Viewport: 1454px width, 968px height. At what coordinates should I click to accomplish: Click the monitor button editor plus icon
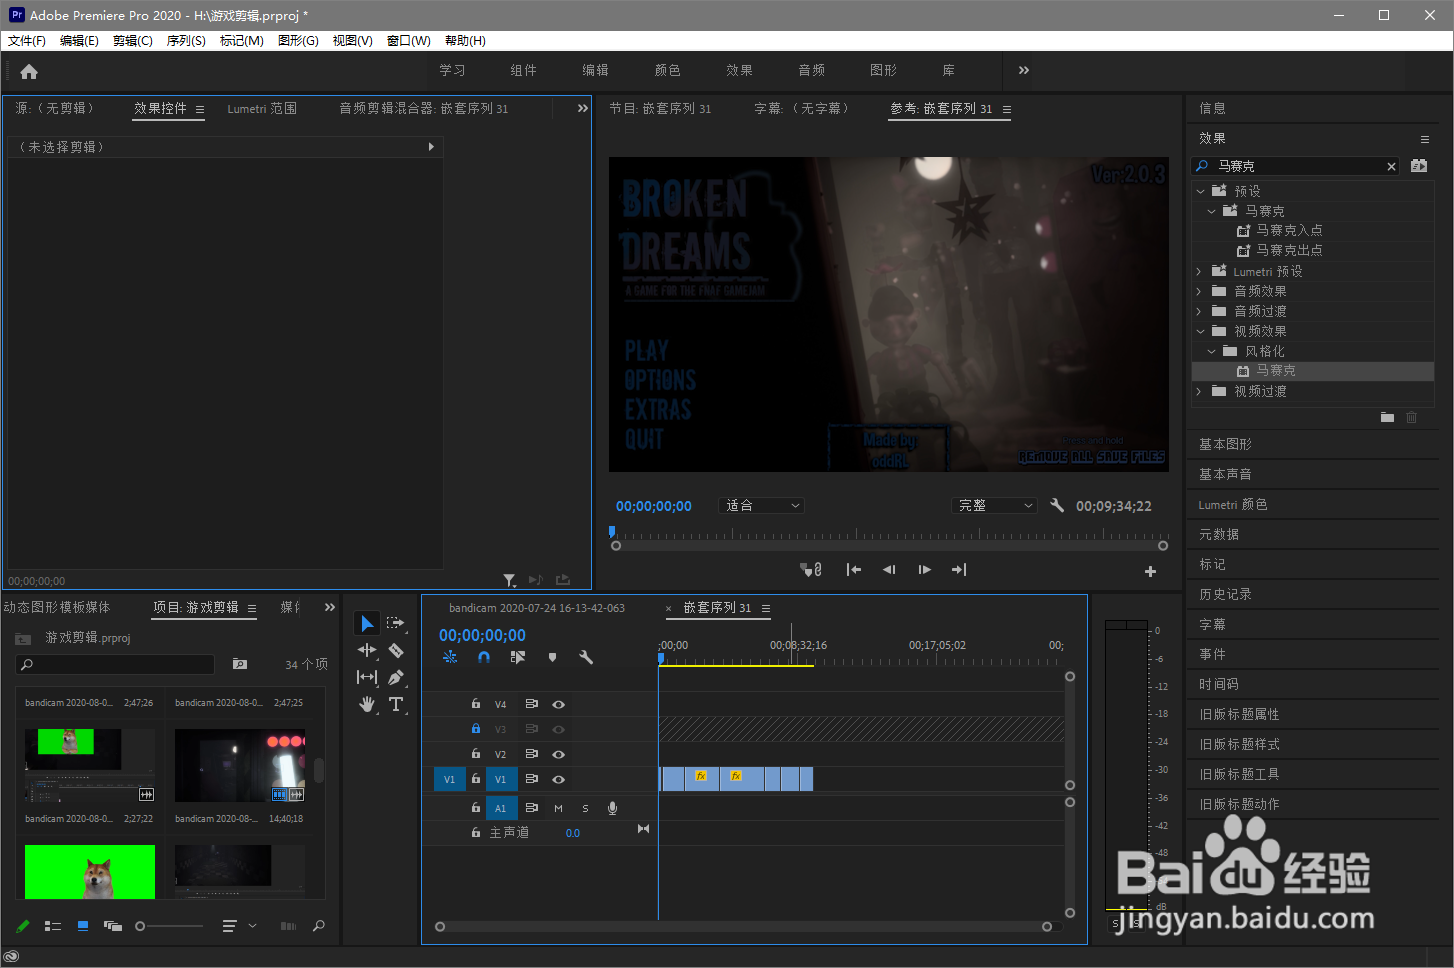(x=1150, y=571)
